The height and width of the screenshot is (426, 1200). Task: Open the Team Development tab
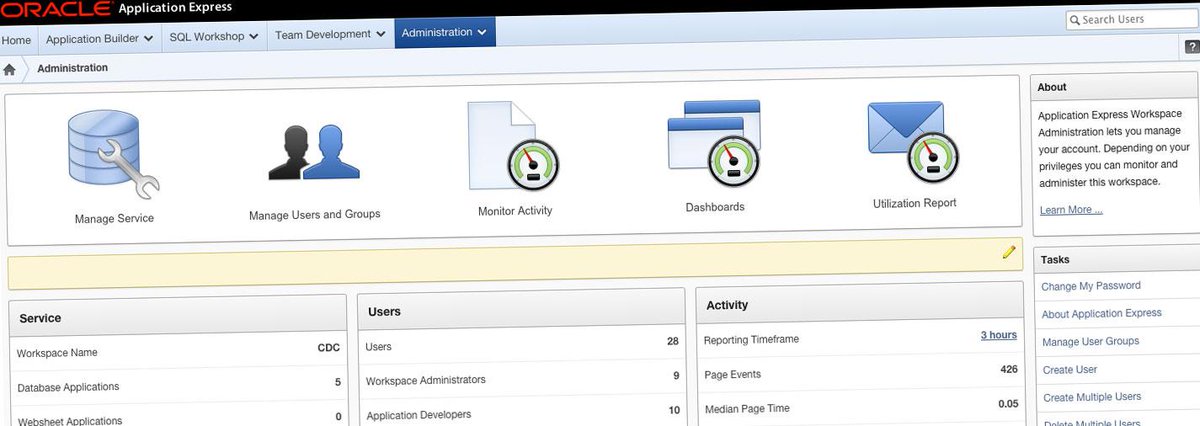pos(331,35)
